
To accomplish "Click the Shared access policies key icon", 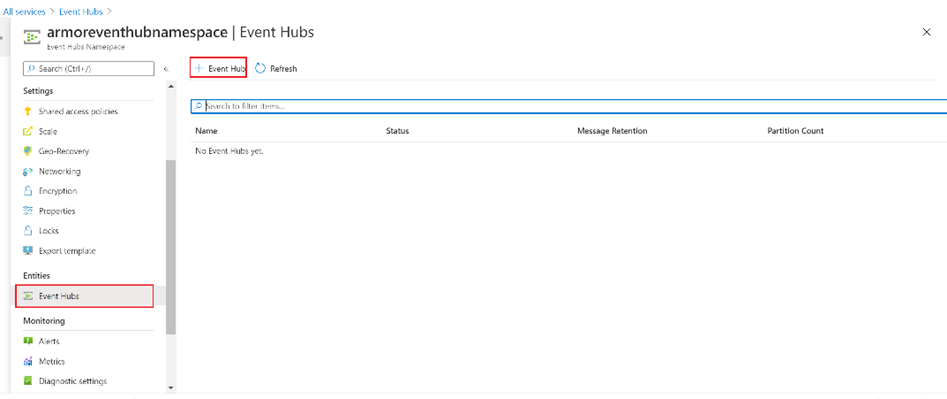I will pos(27,111).
